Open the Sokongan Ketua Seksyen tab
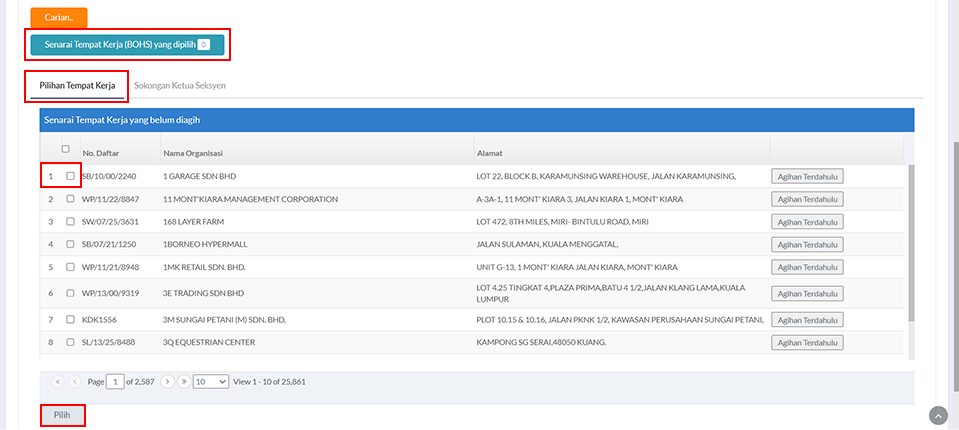 180,86
